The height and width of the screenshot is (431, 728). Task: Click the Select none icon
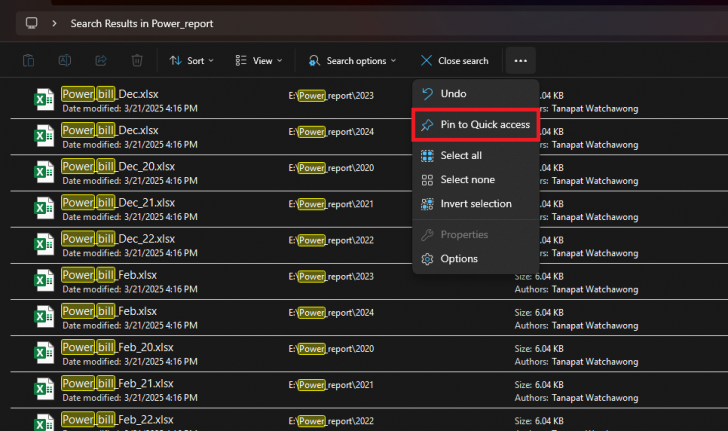[x=427, y=180]
